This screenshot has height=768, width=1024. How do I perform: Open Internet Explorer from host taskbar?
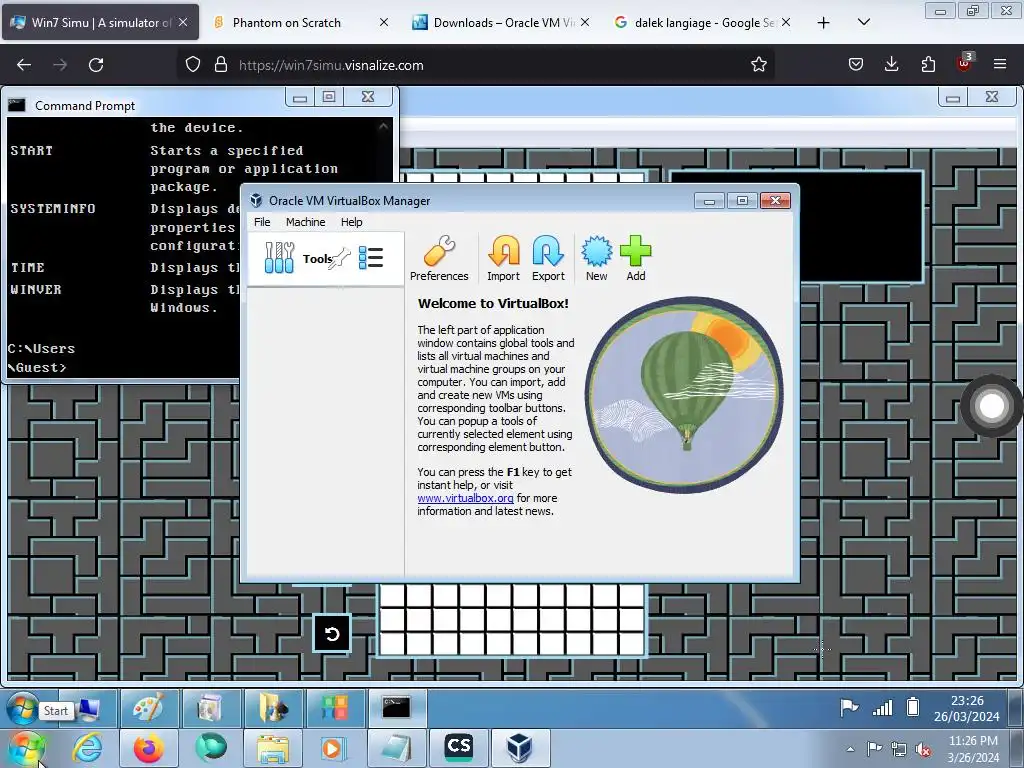(87, 748)
